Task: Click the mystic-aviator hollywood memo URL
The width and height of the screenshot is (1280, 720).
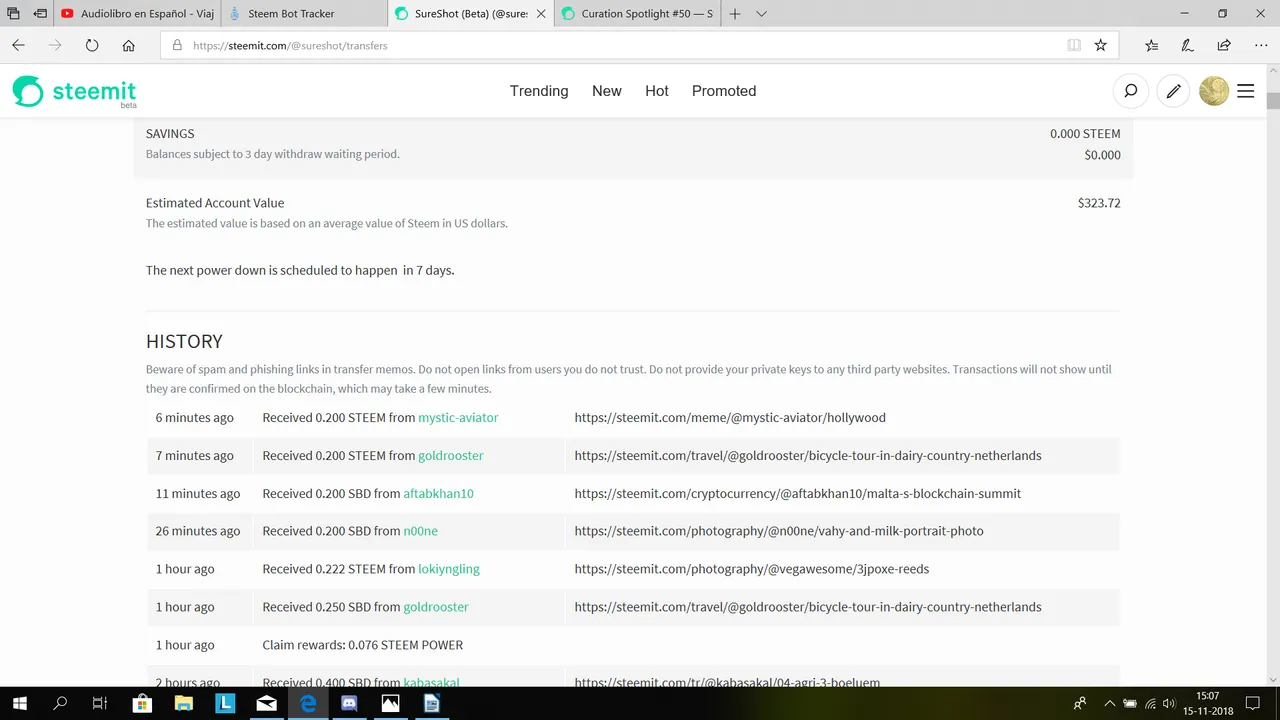Action: coord(730,417)
